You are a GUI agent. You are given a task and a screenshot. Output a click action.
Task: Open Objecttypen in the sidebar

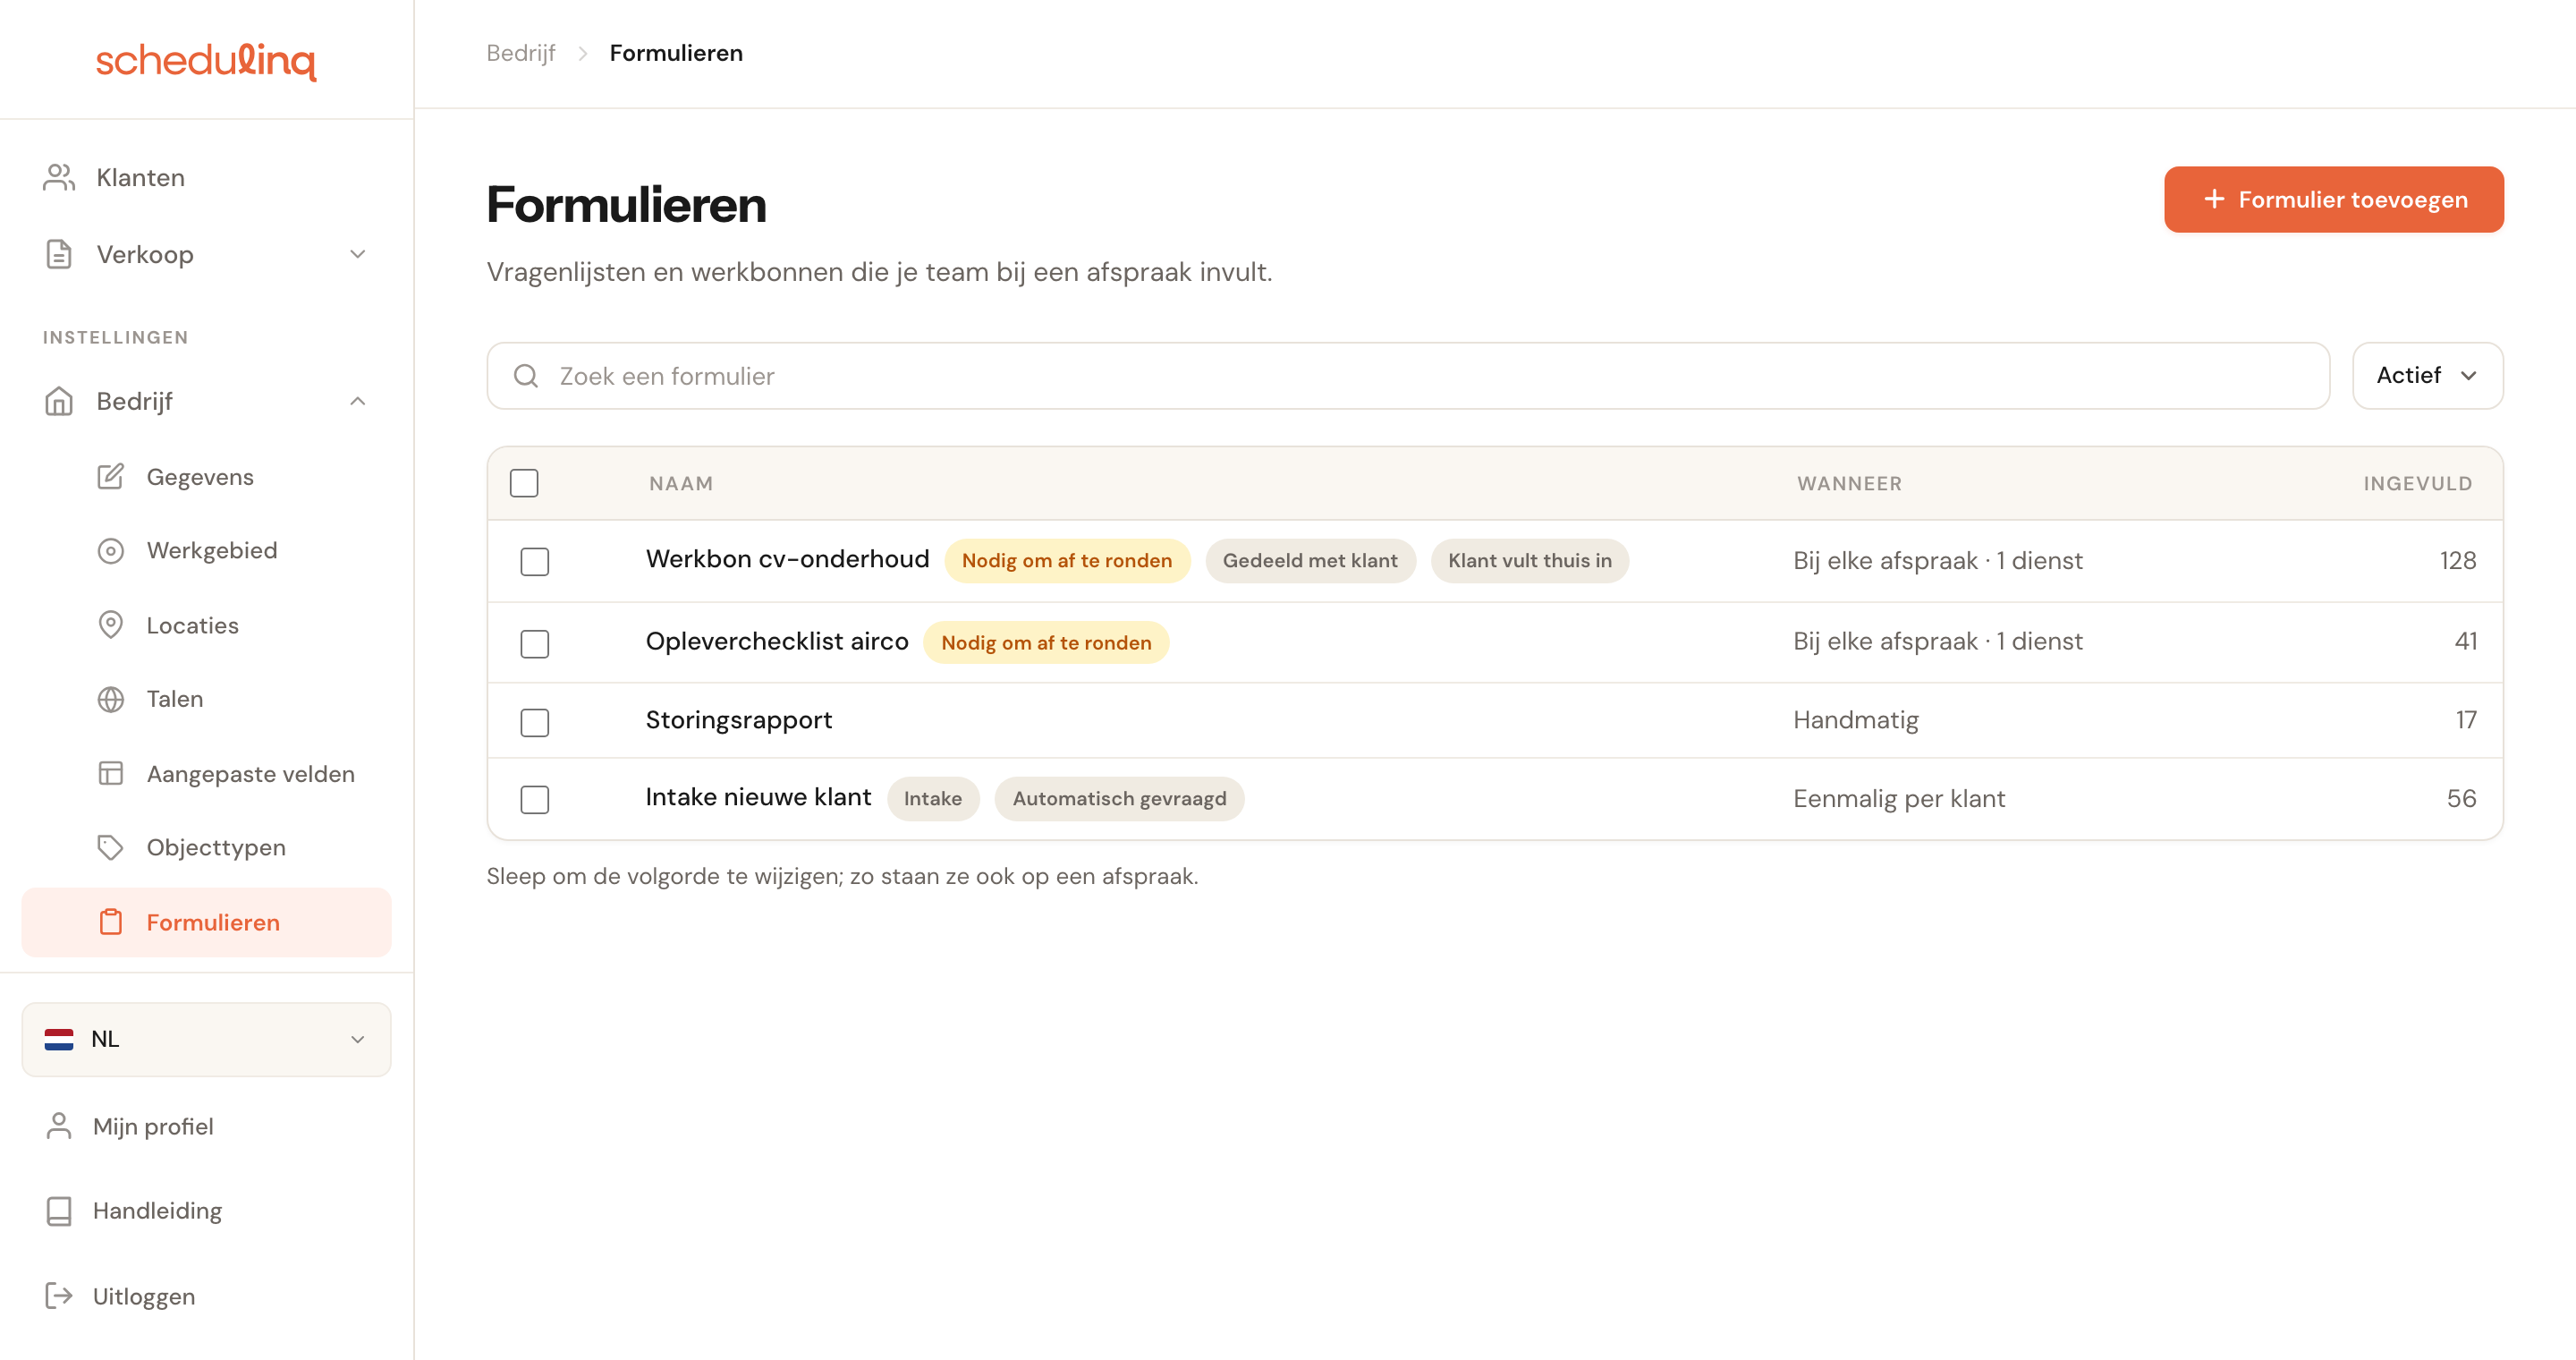(x=206, y=847)
